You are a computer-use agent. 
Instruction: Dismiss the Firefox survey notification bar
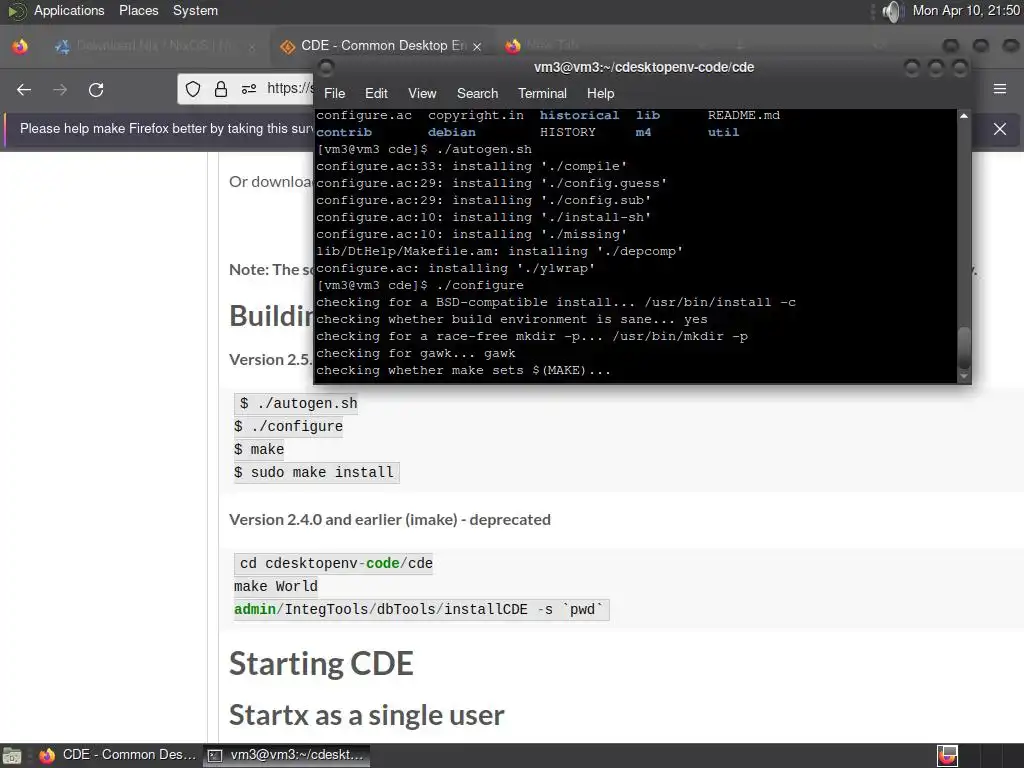(x=1000, y=129)
